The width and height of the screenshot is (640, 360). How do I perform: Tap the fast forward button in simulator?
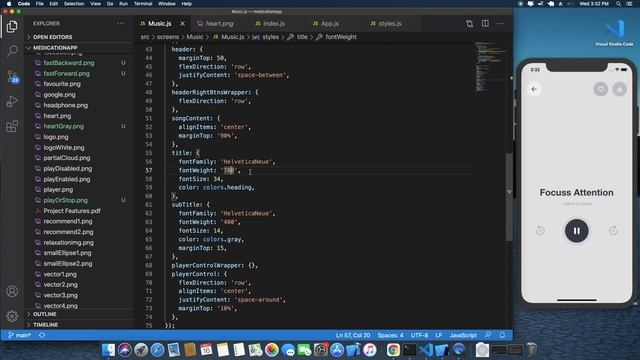[x=613, y=231]
